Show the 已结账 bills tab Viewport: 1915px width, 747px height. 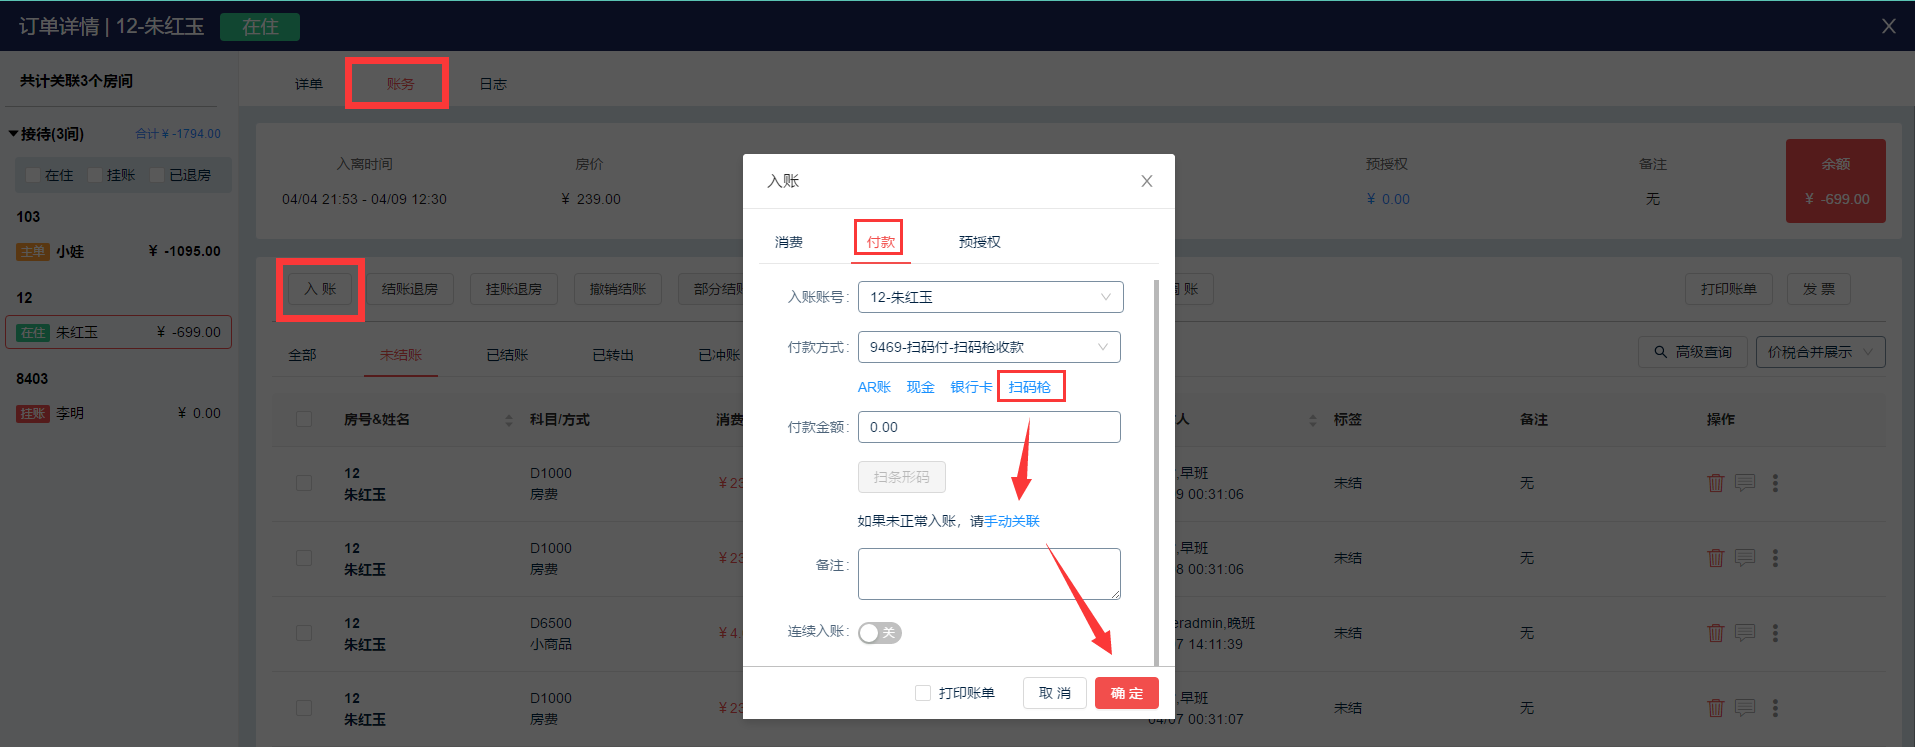(x=507, y=355)
